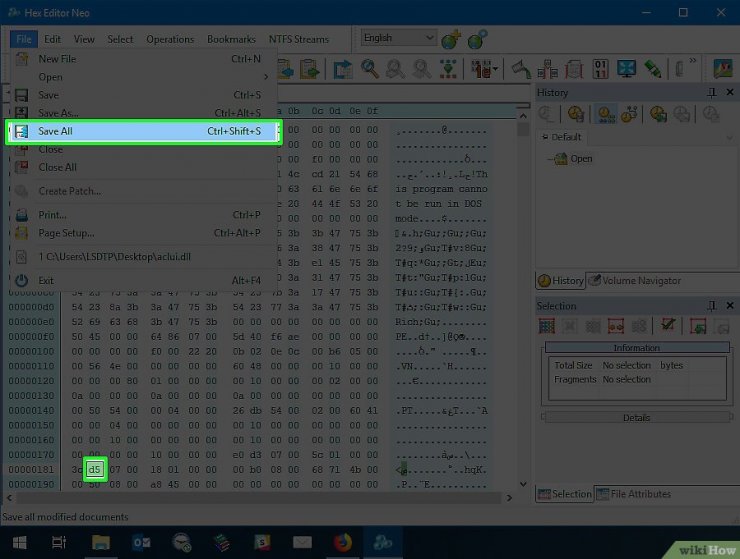Choose Print... in the File menu
The height and width of the screenshot is (559, 740).
(x=143, y=215)
